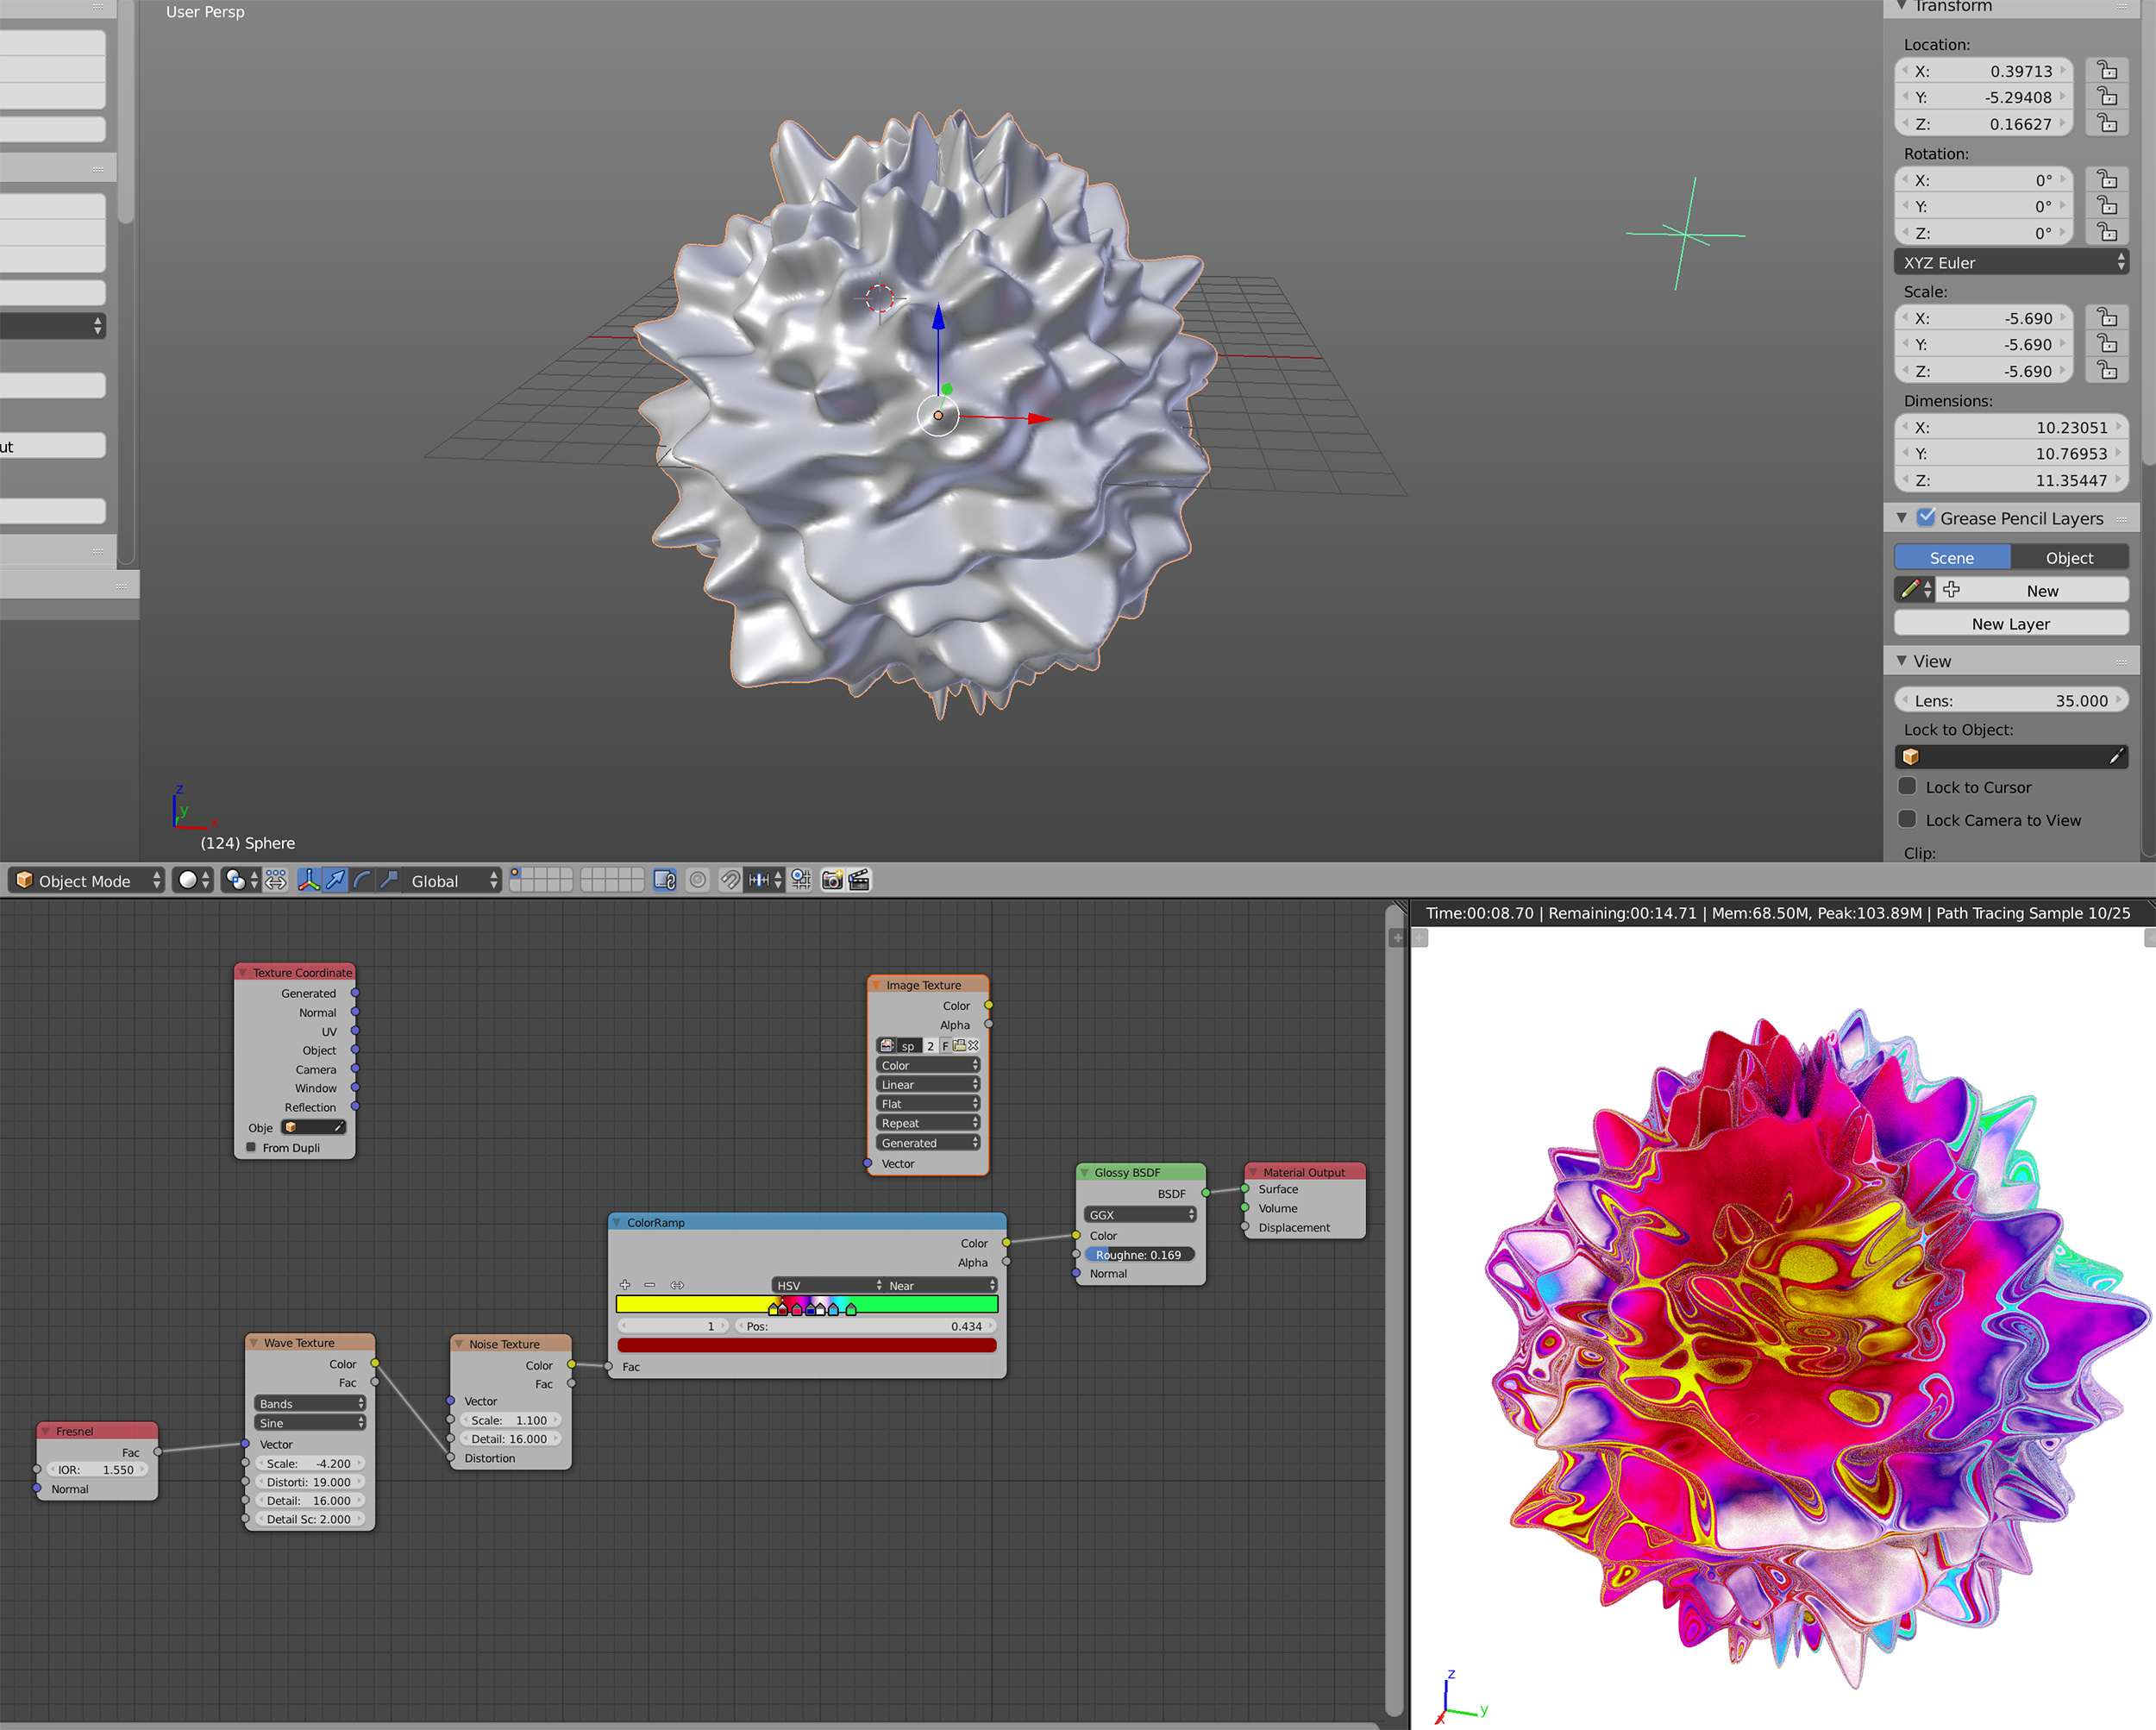Click the OpenGL render camera icon
The height and width of the screenshot is (1730, 2156).
pos(832,880)
